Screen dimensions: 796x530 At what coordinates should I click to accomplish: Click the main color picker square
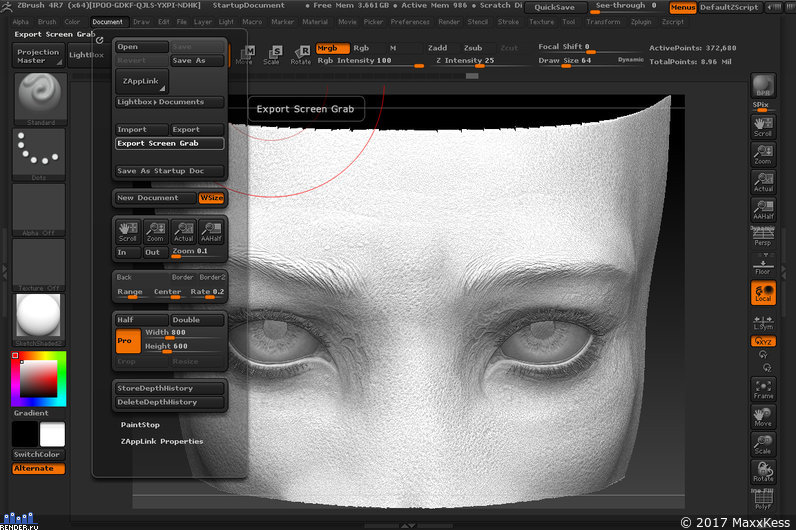coord(39,379)
